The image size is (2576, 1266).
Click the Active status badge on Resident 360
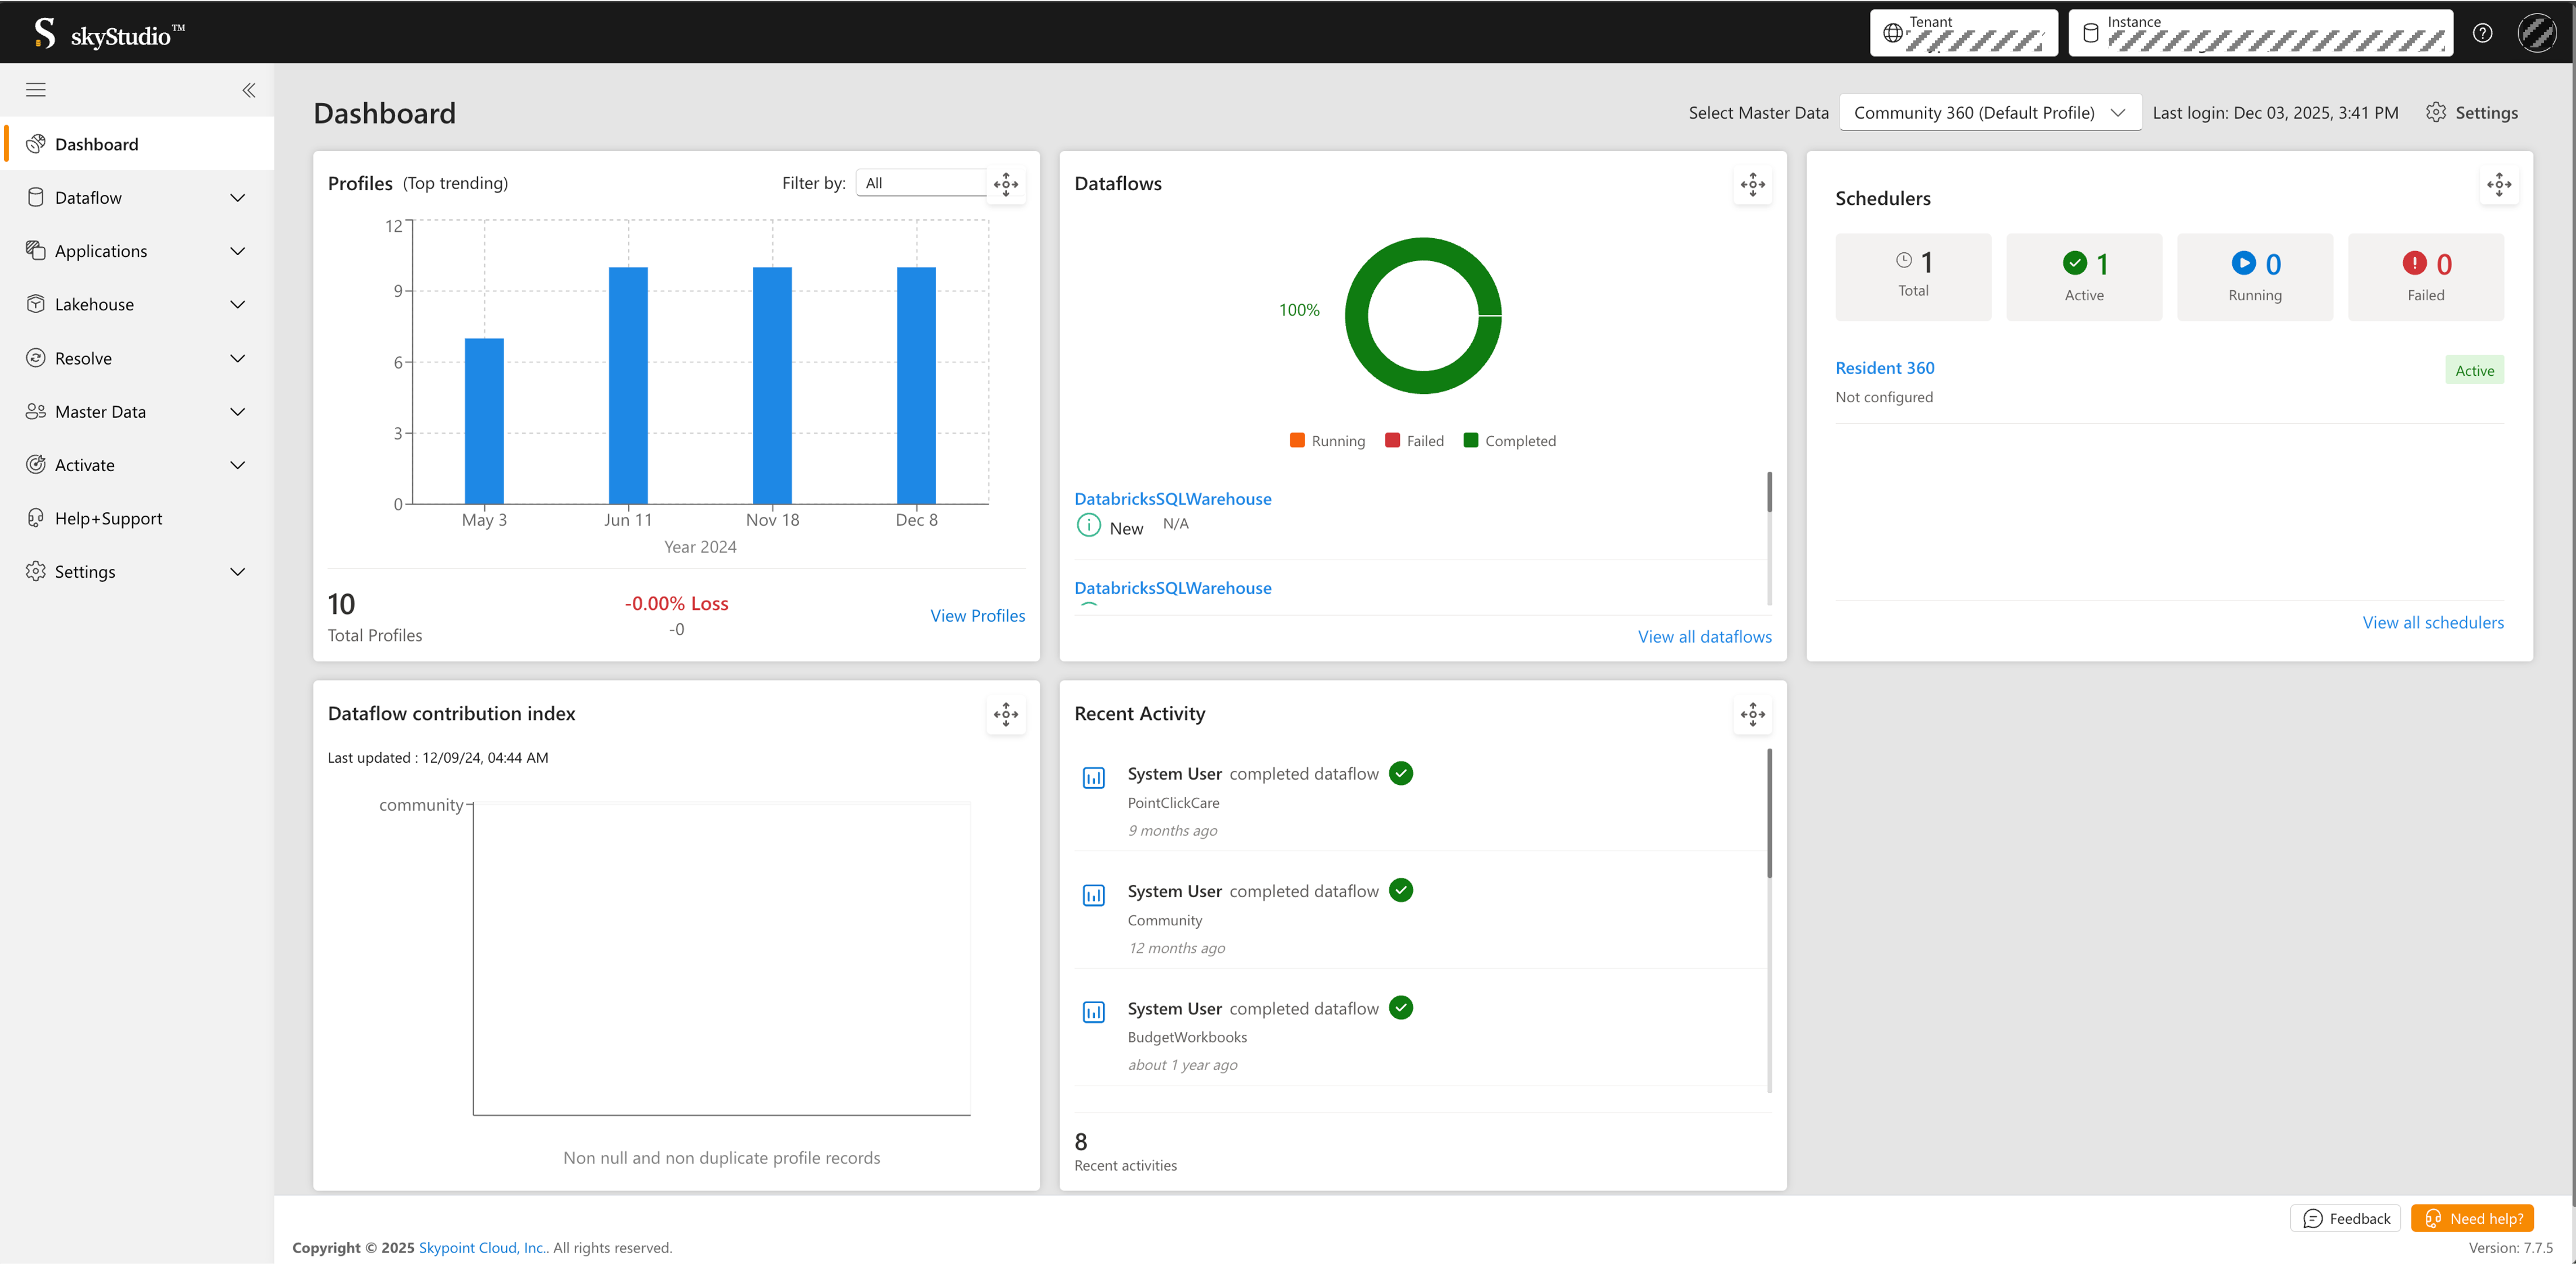2474,369
